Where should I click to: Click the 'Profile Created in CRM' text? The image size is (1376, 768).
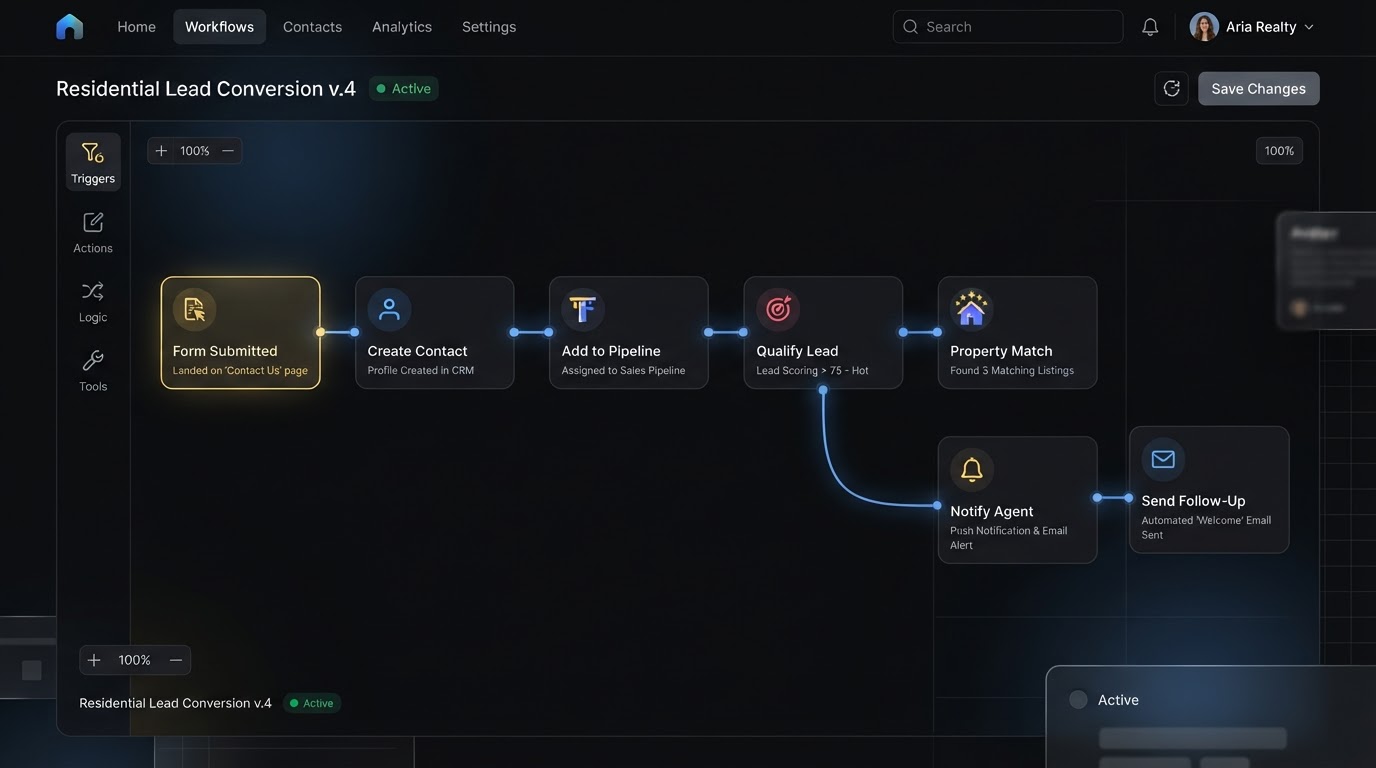tap(420, 370)
